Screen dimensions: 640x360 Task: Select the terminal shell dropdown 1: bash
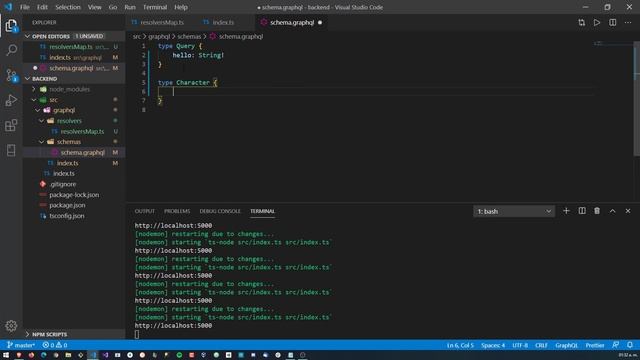[514, 211]
